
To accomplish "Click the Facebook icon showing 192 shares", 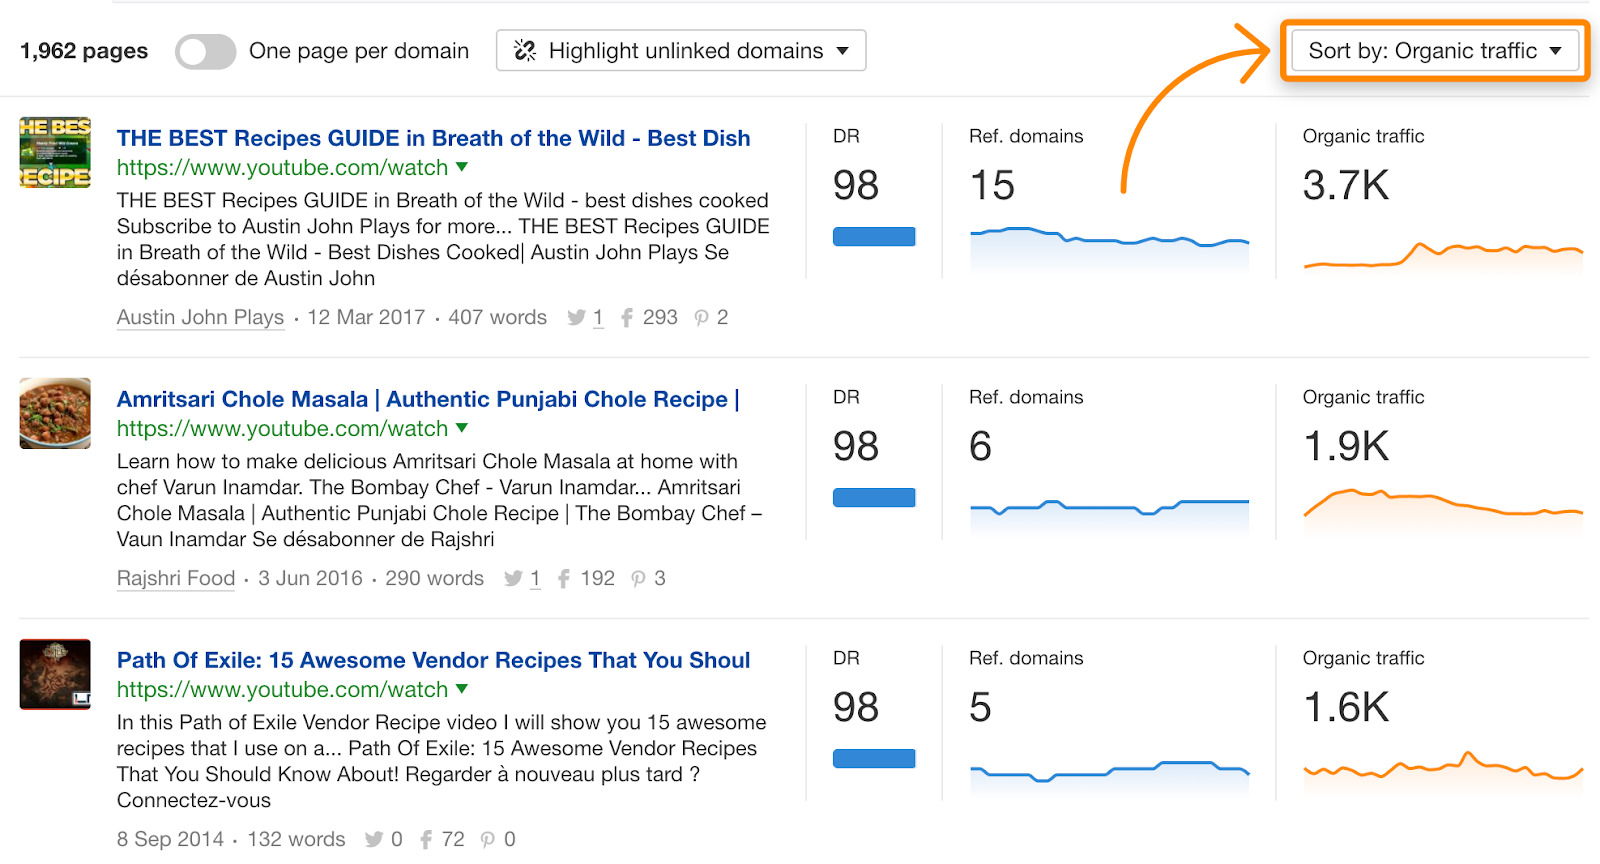I will (x=563, y=579).
